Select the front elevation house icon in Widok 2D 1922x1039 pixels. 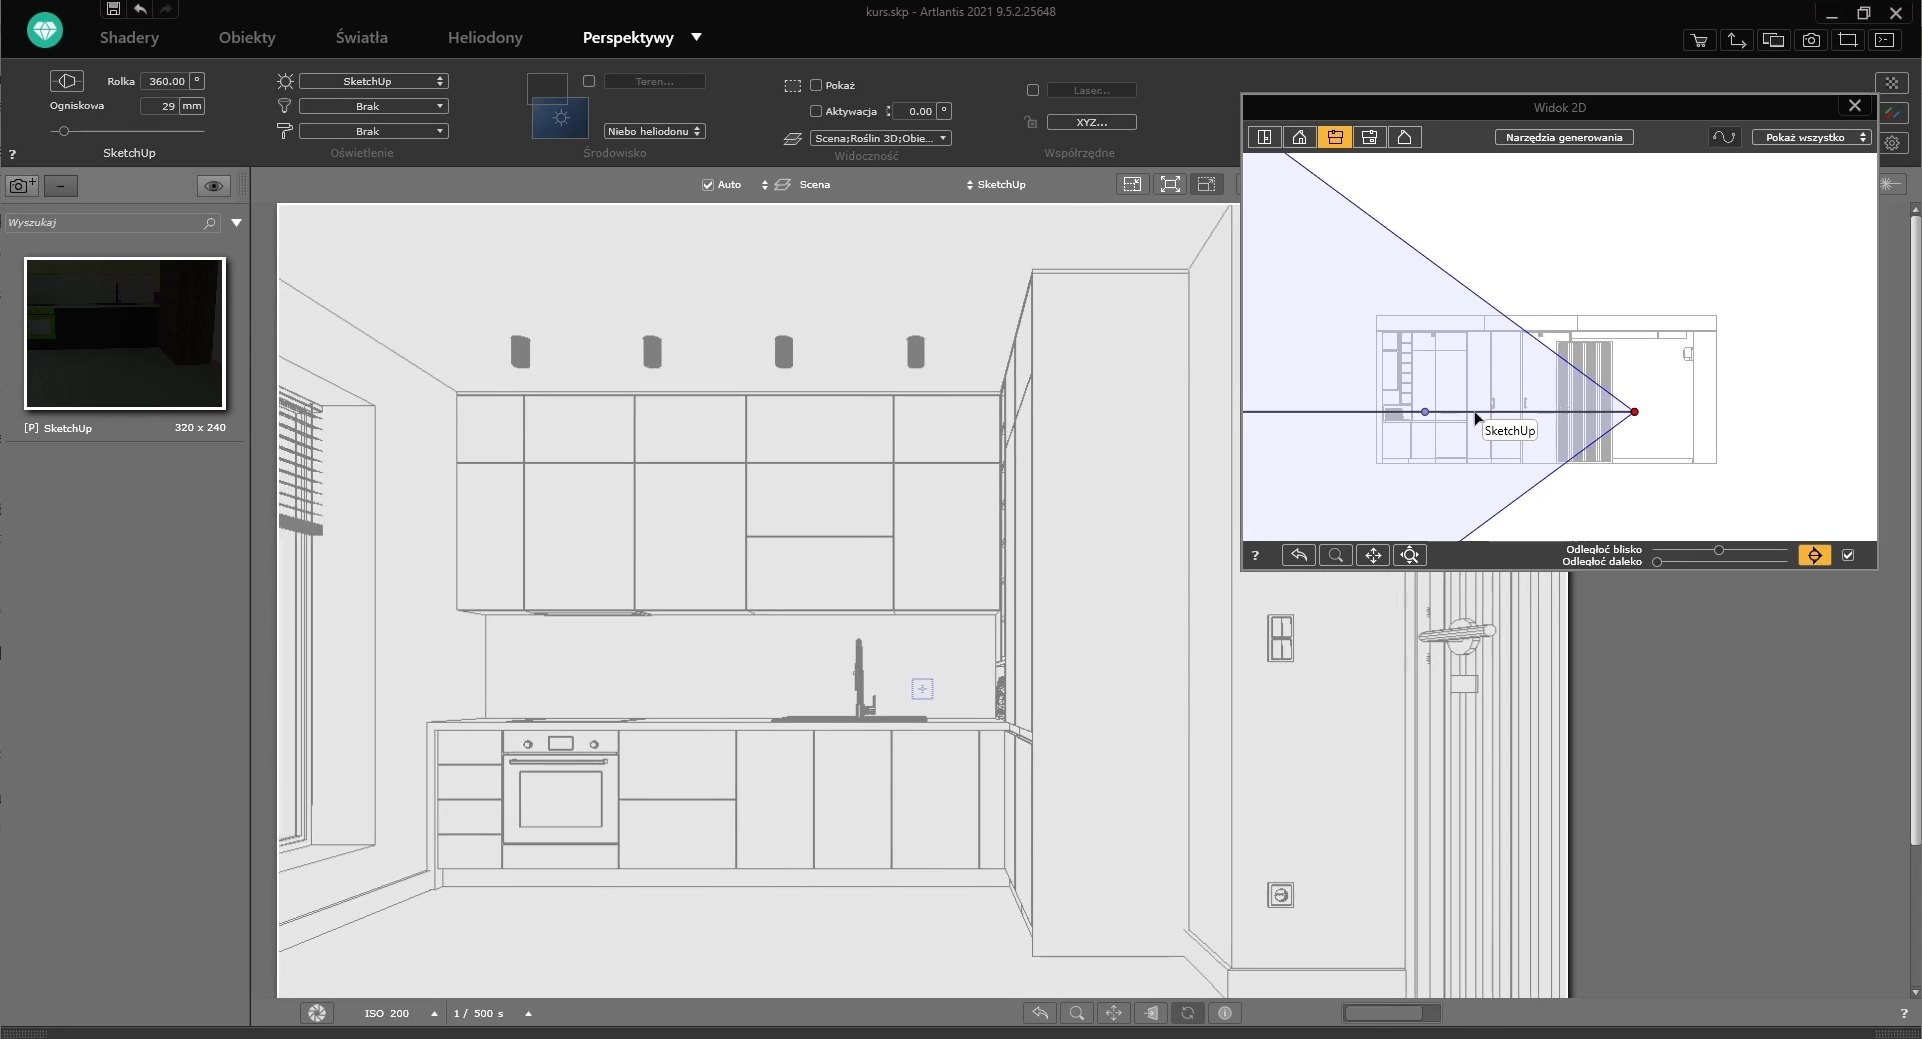point(1299,137)
